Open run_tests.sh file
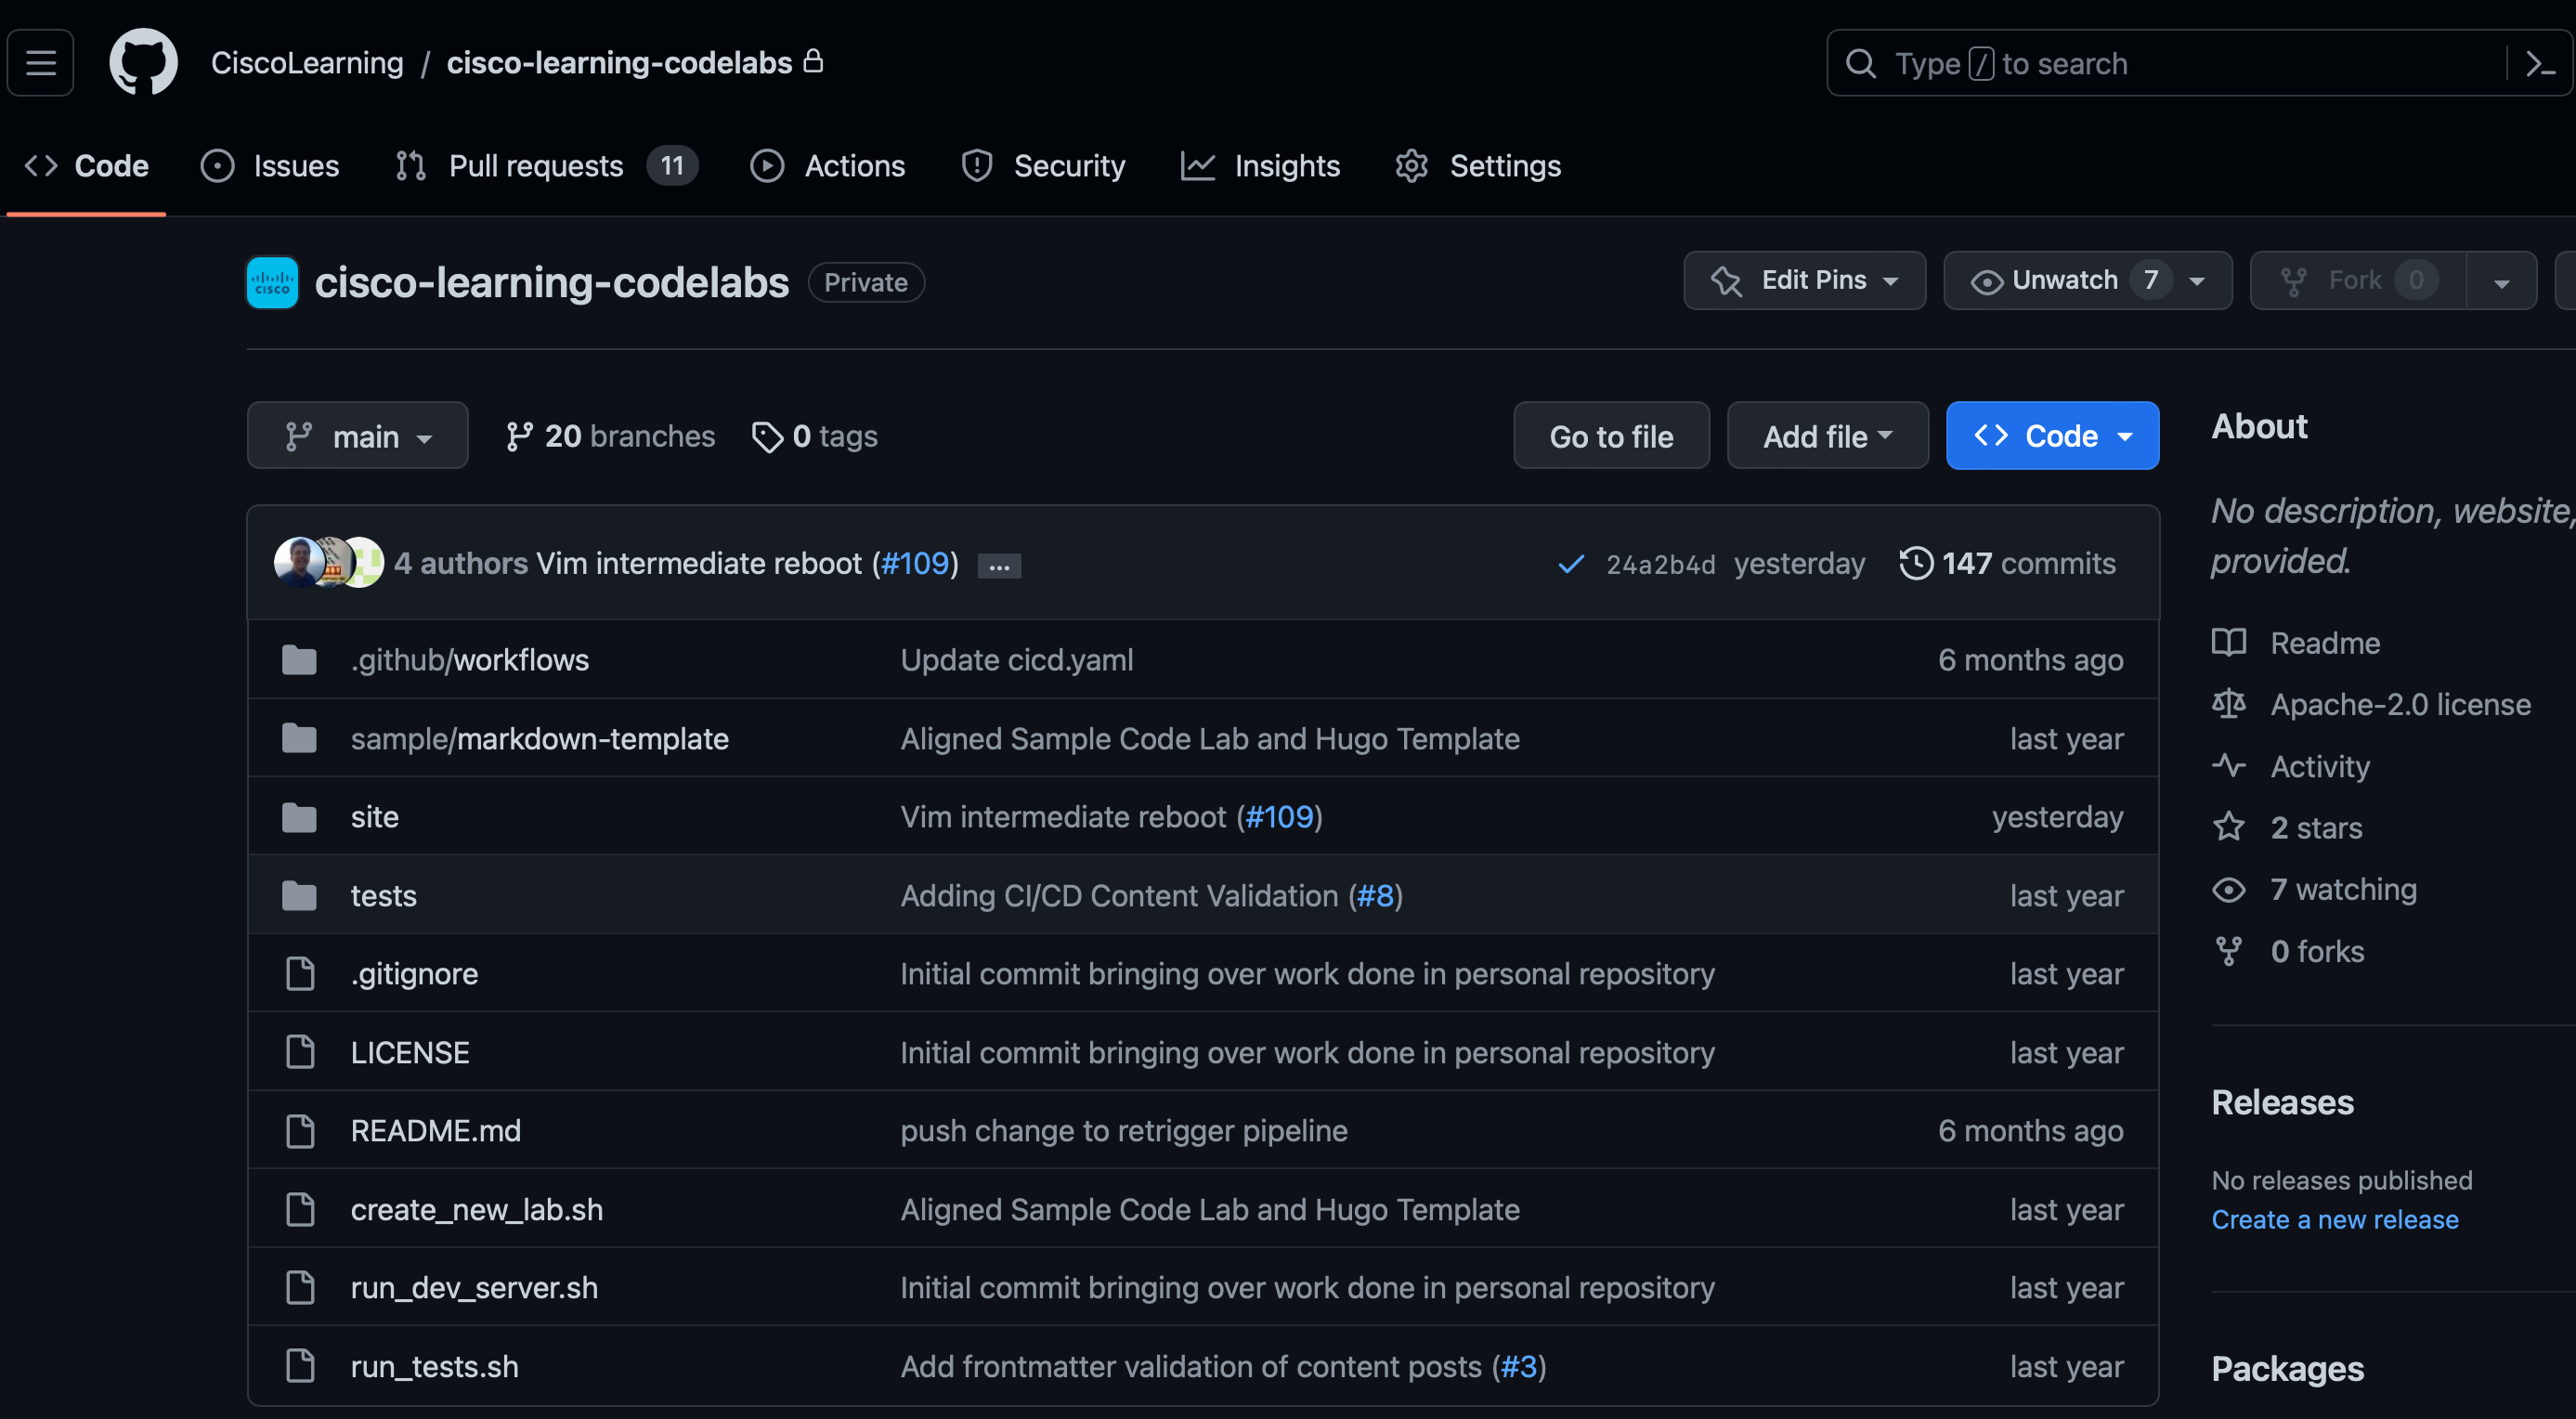Viewport: 2576px width, 1419px height. (x=435, y=1367)
